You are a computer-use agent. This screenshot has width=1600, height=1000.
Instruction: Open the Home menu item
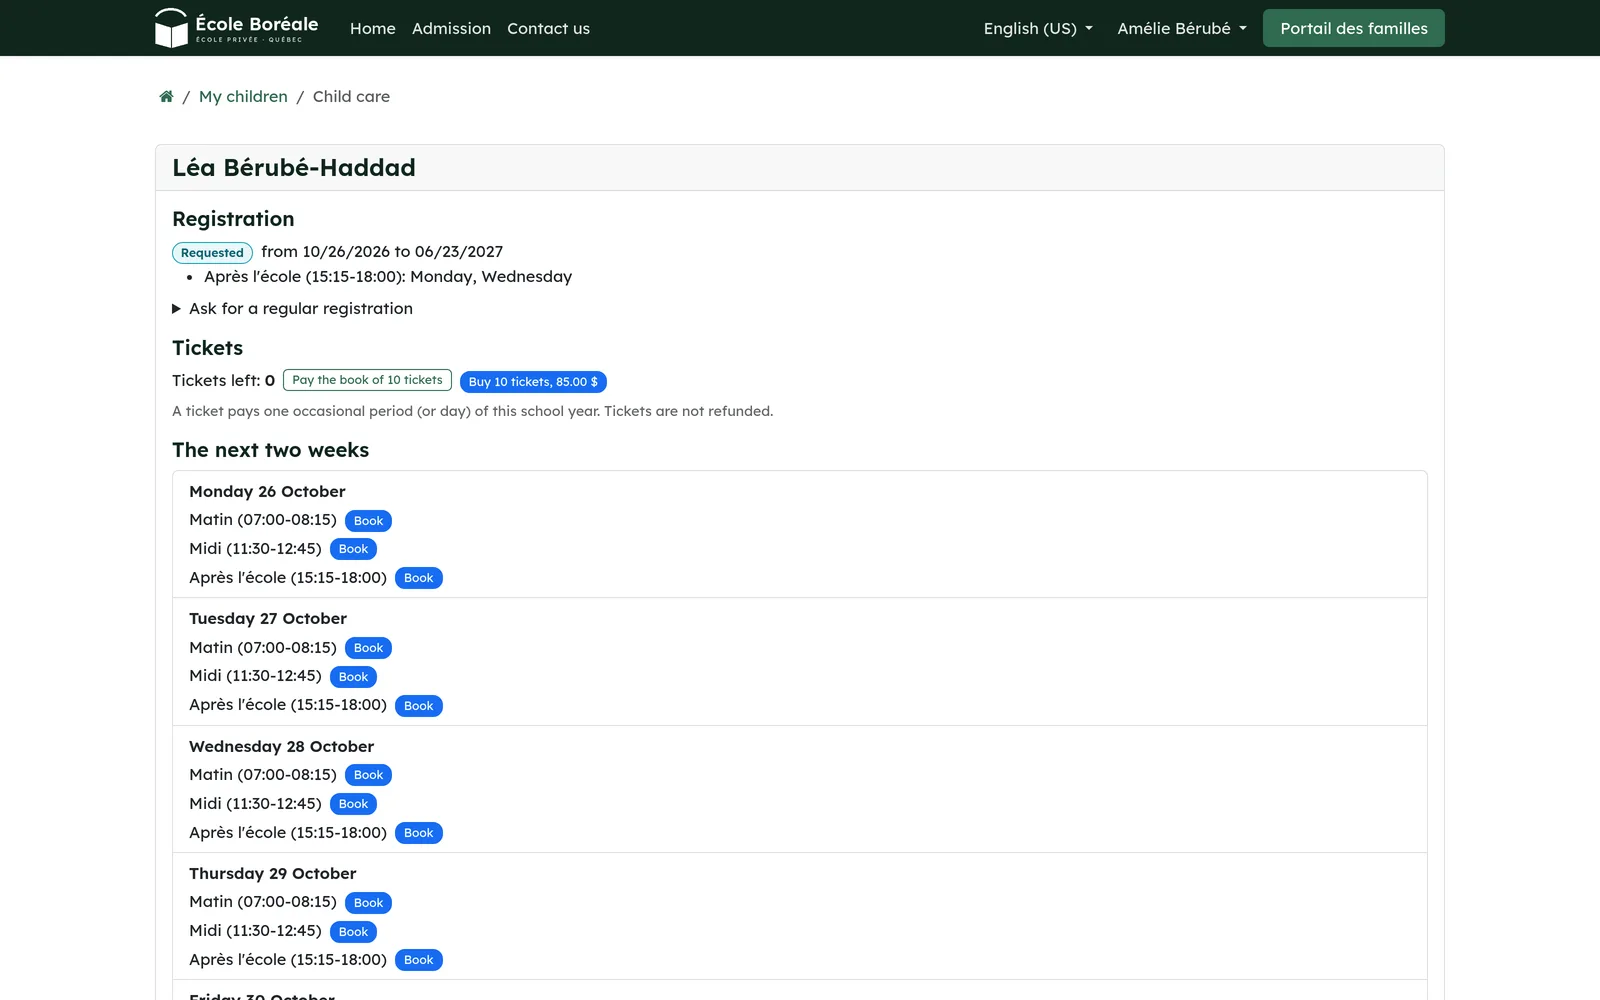coord(373,28)
